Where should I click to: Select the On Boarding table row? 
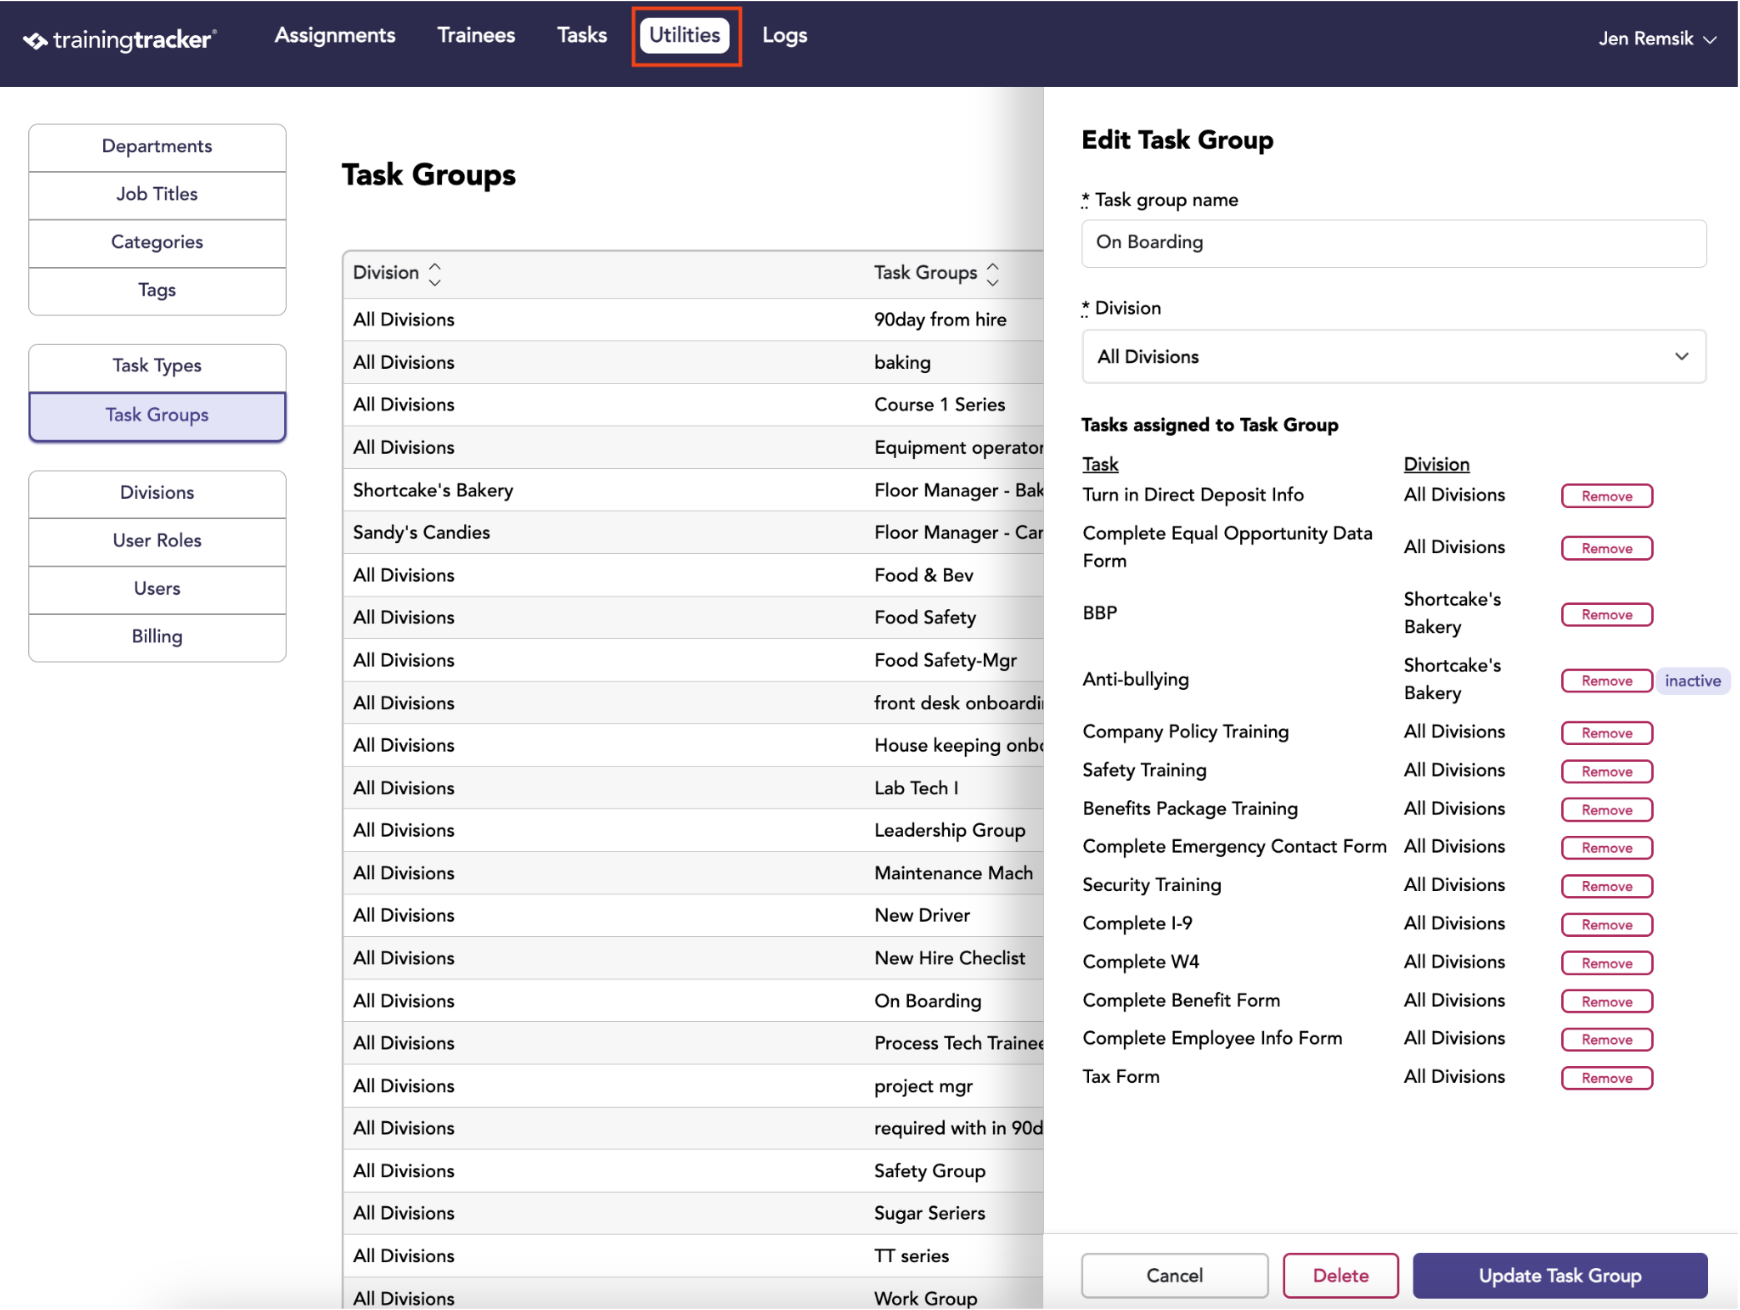(x=693, y=1001)
